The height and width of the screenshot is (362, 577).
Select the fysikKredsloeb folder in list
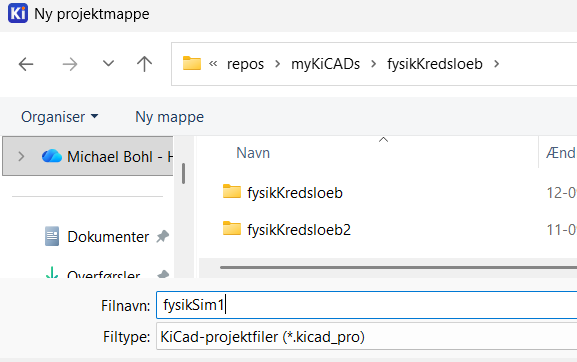(x=295, y=193)
